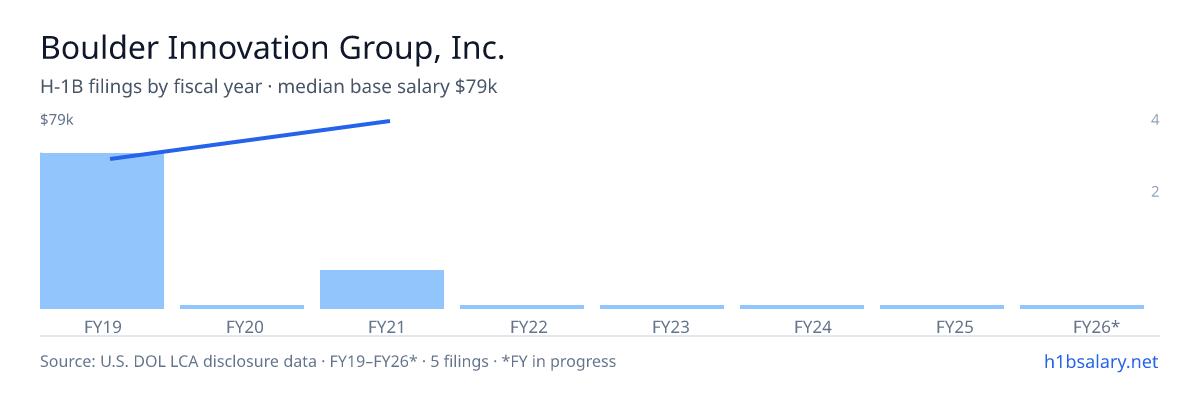Click the FY26* axis label

[1096, 326]
